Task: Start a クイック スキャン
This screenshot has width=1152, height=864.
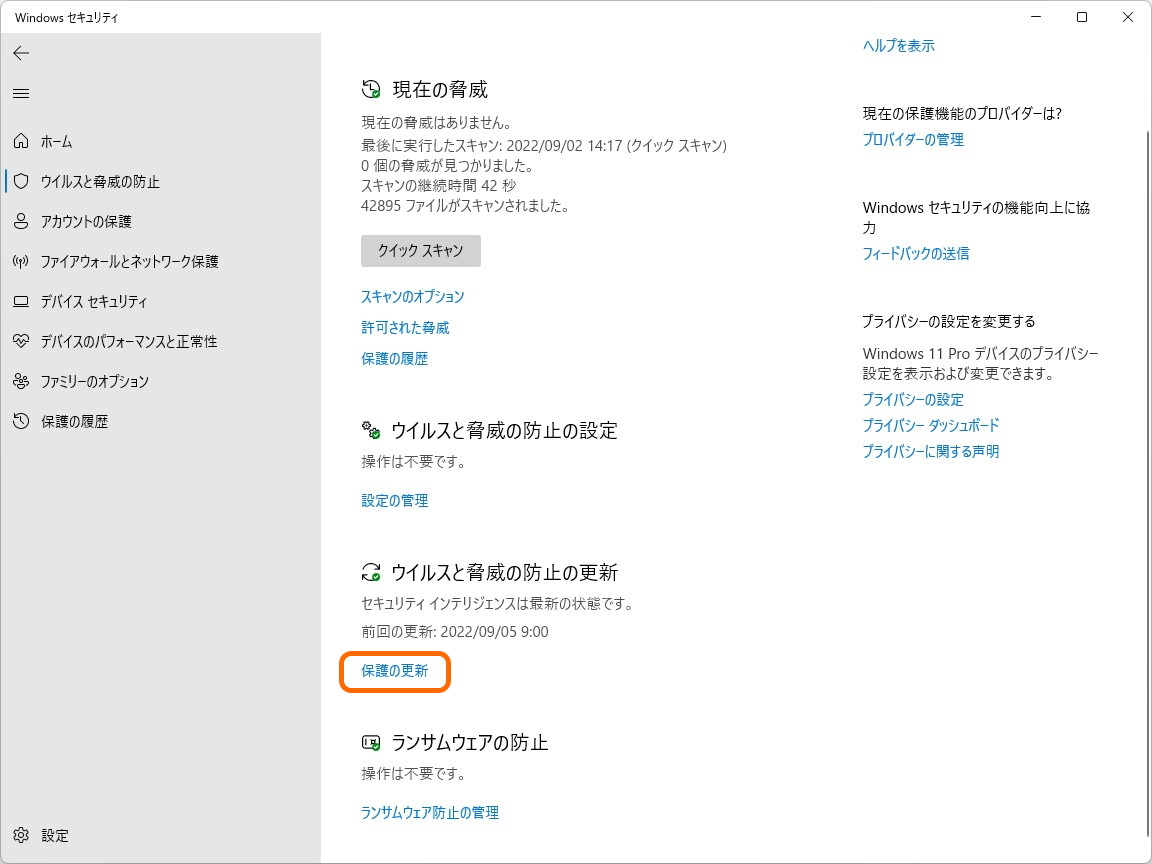Action: click(x=420, y=251)
